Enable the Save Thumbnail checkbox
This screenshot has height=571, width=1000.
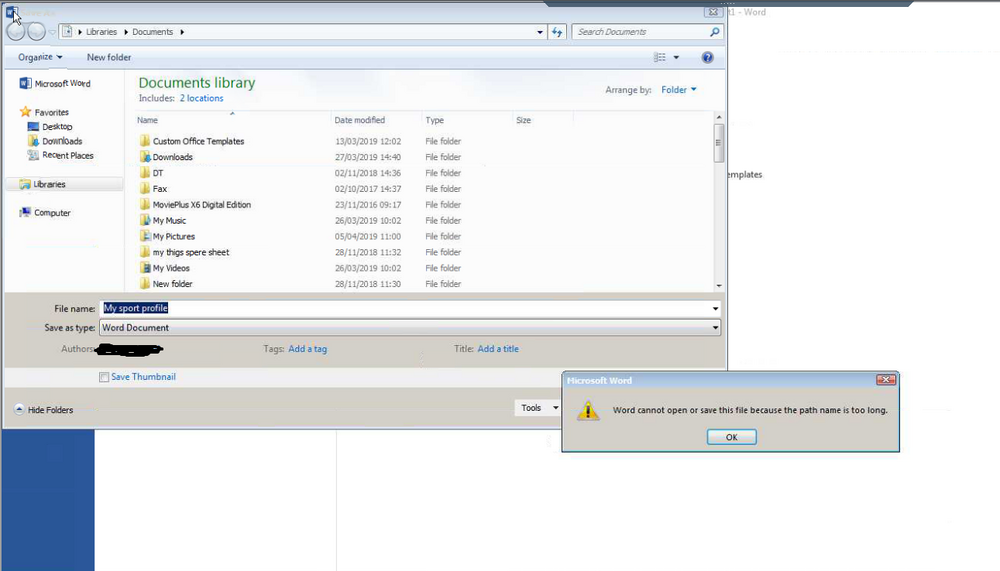pos(104,377)
